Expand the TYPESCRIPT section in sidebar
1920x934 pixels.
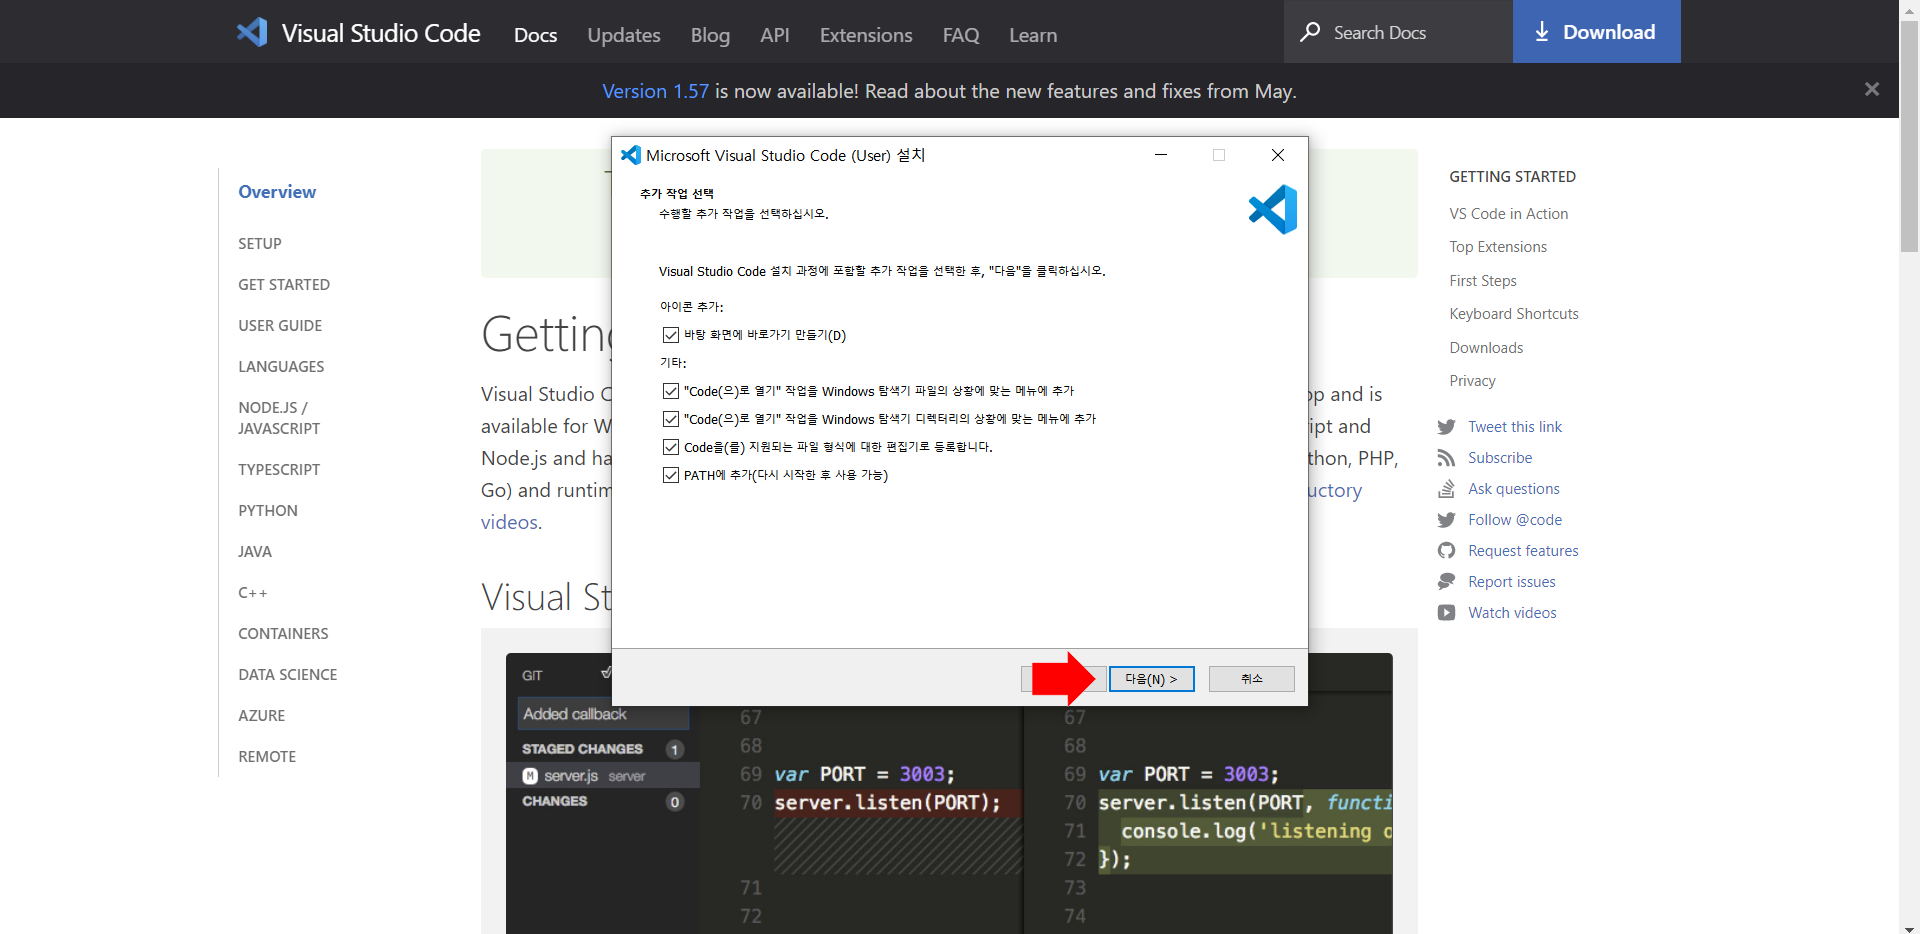pyautogui.click(x=279, y=470)
